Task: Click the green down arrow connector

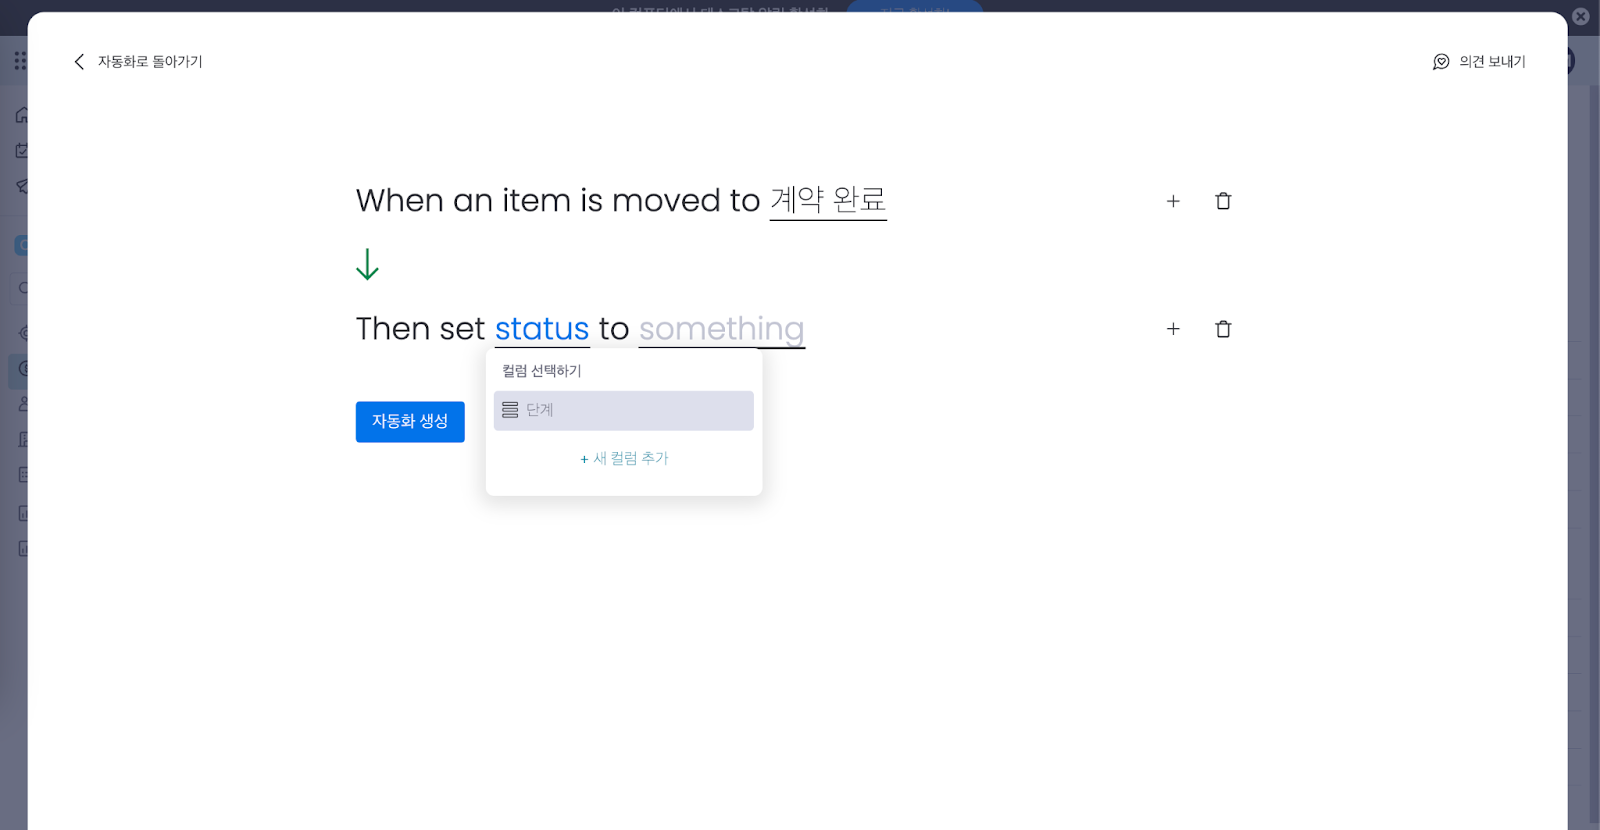Action: click(x=367, y=264)
